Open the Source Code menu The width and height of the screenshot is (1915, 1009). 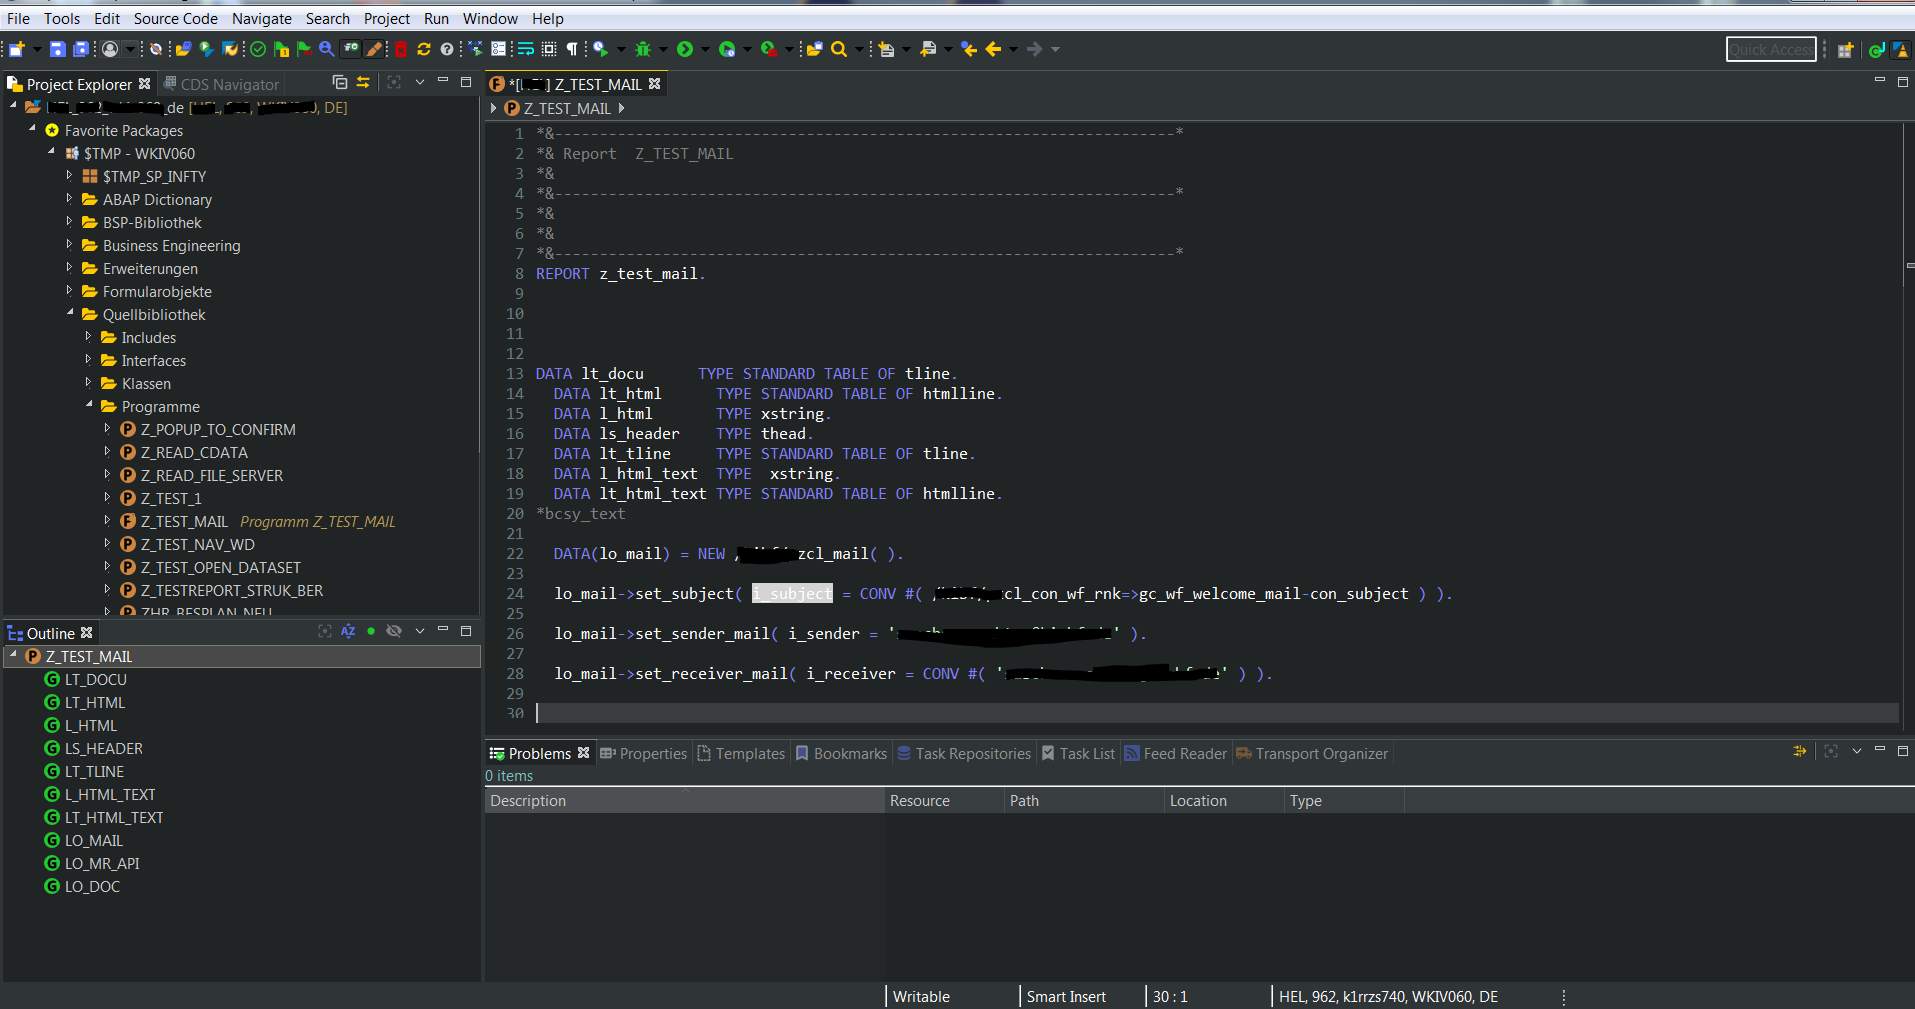(x=175, y=18)
